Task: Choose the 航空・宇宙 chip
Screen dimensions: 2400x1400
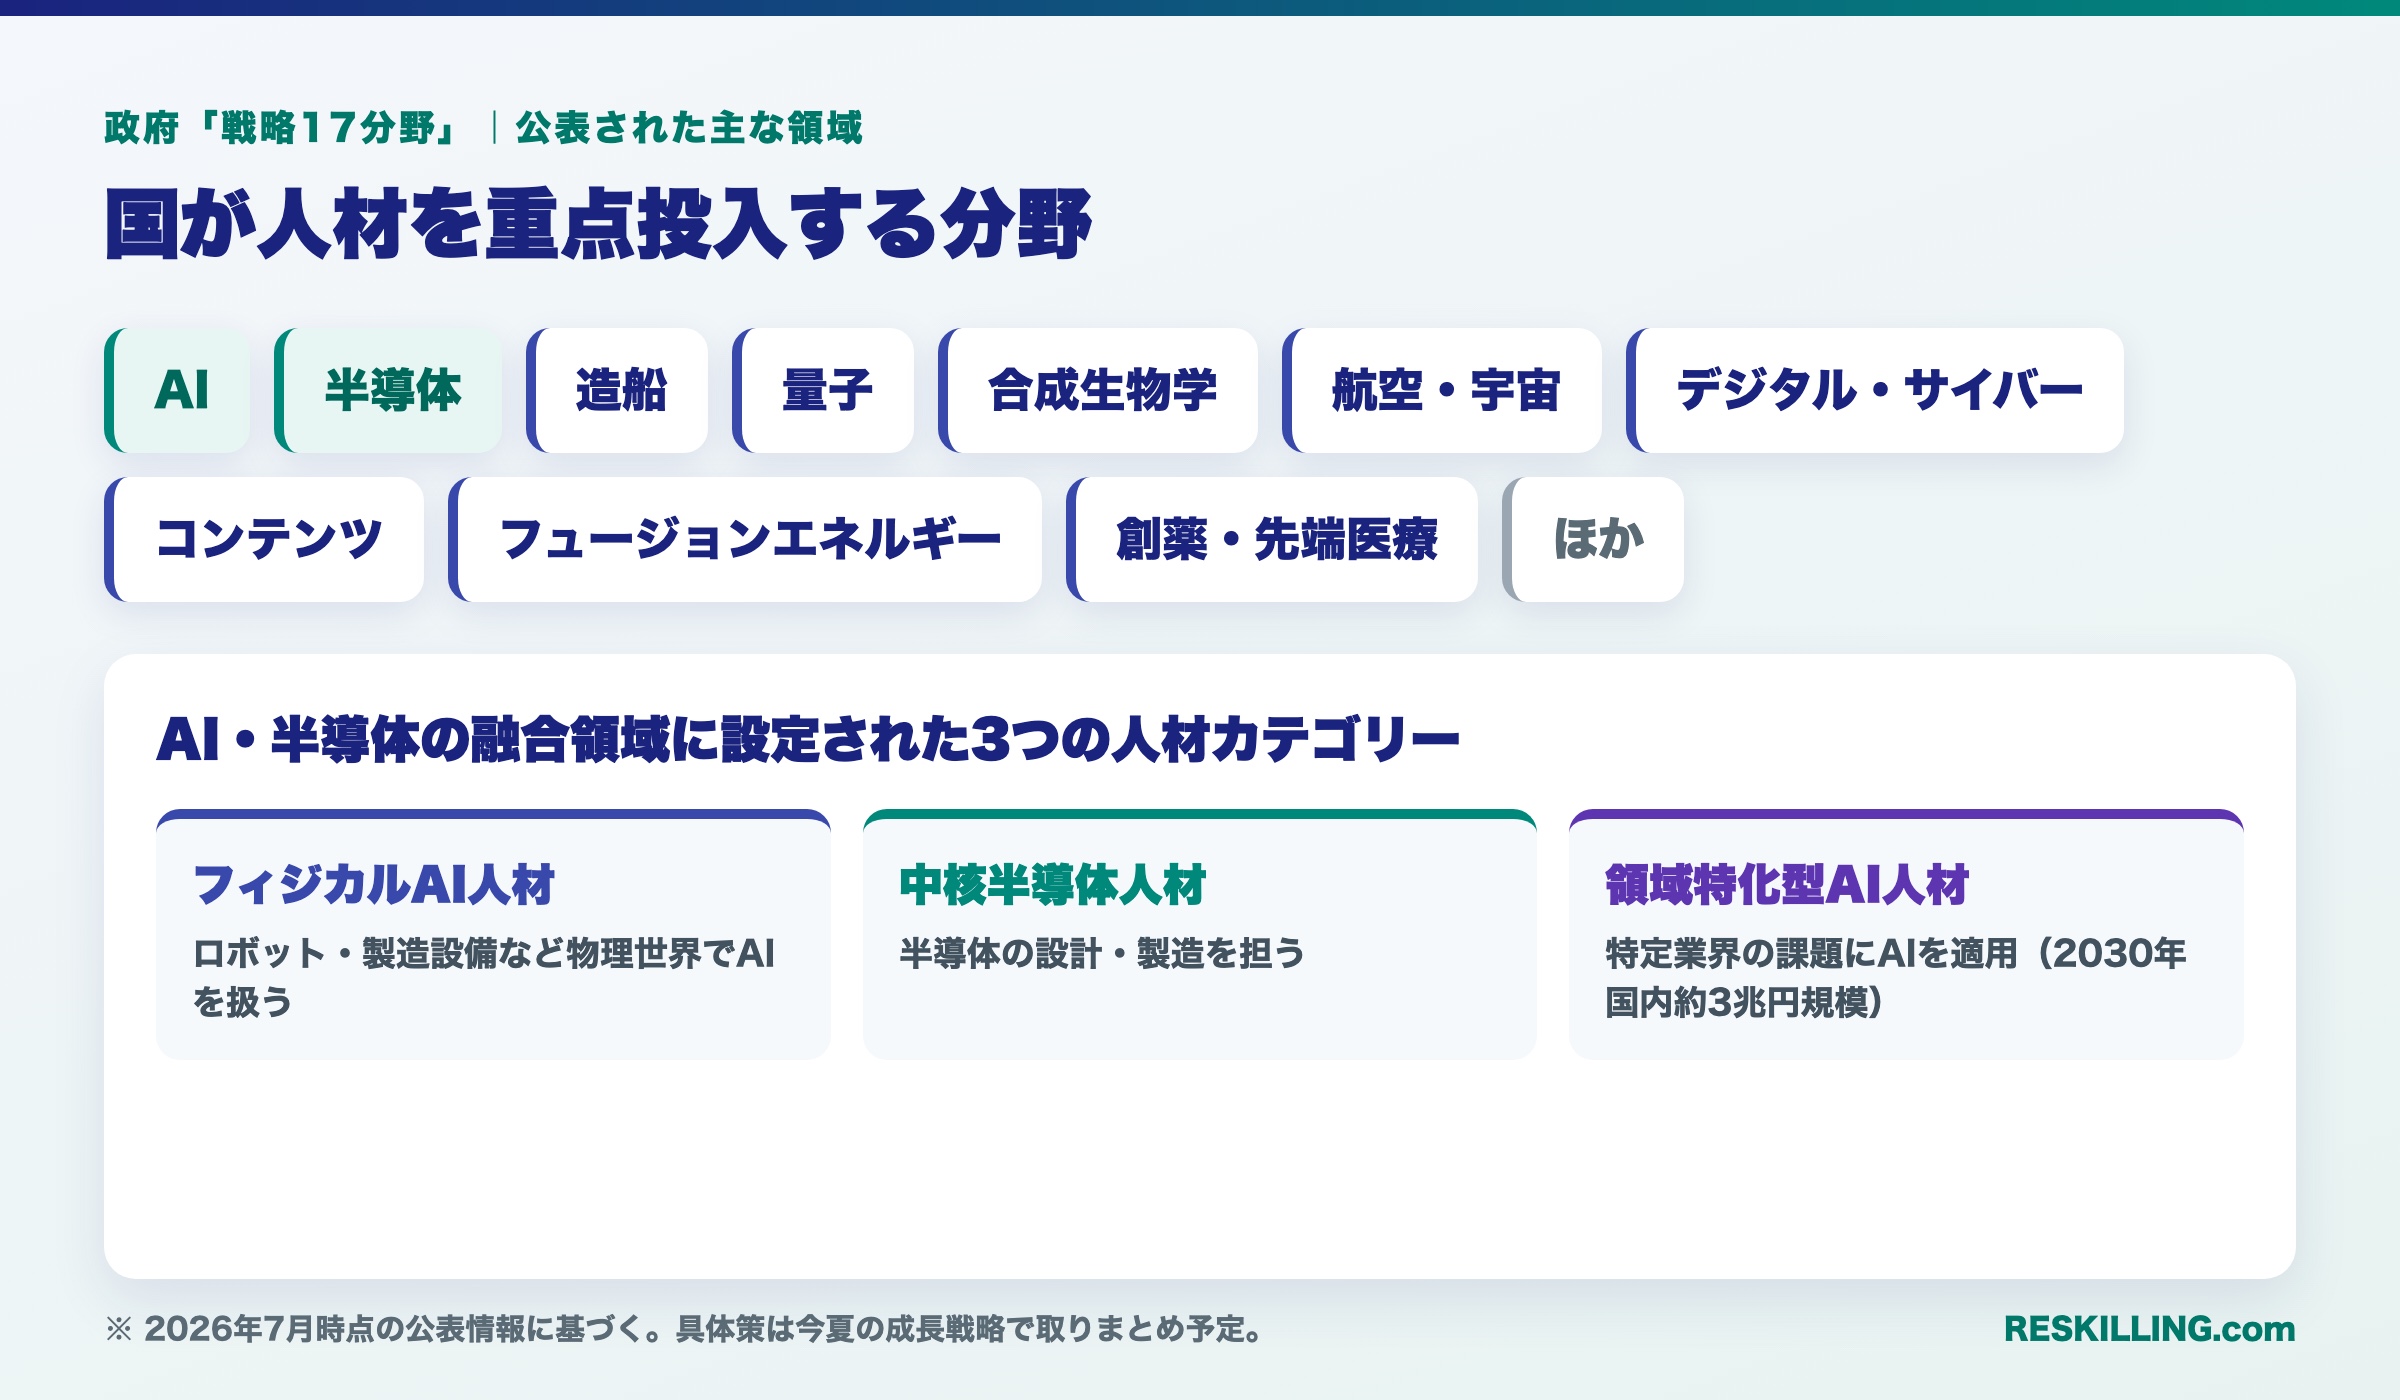Action: coord(1442,390)
